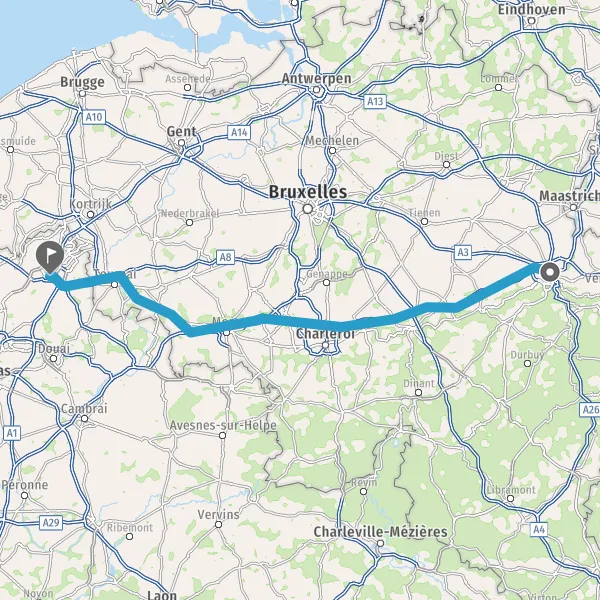
Task: Click the A14 road shield near Gent
Action: [240, 132]
